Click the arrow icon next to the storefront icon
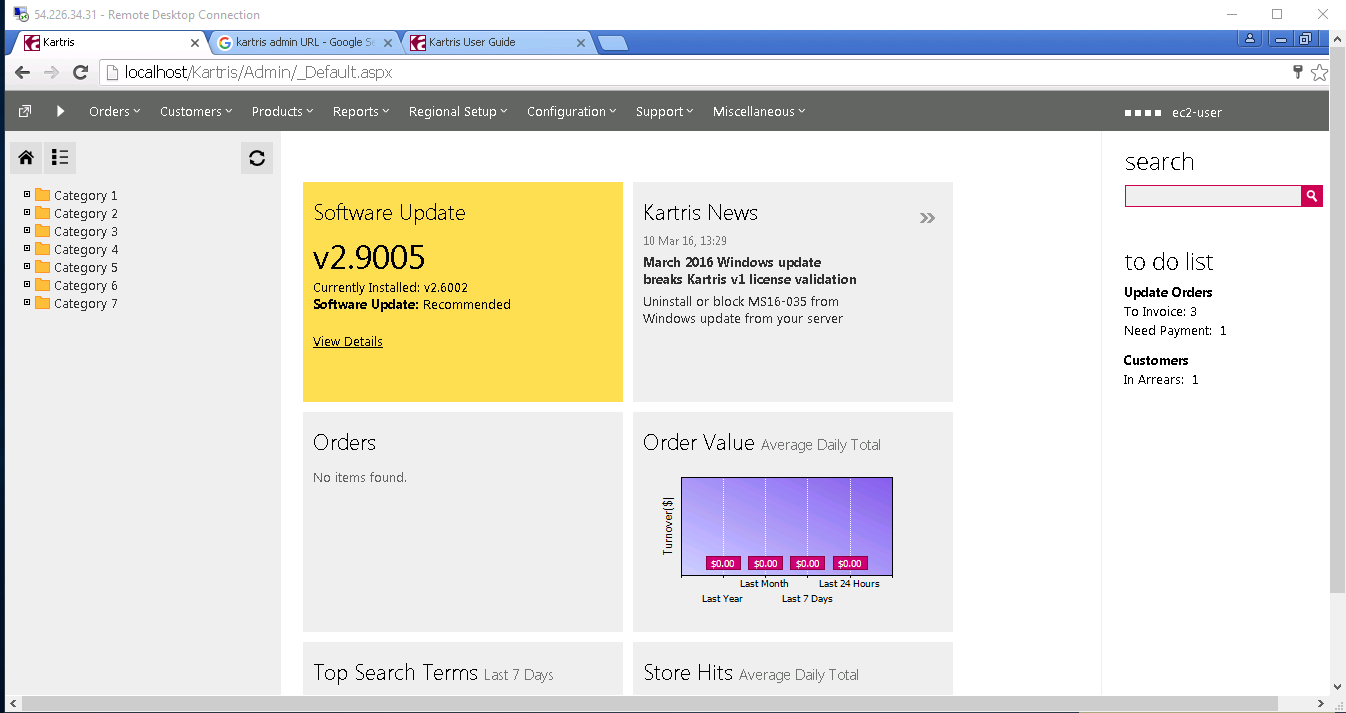 point(60,110)
